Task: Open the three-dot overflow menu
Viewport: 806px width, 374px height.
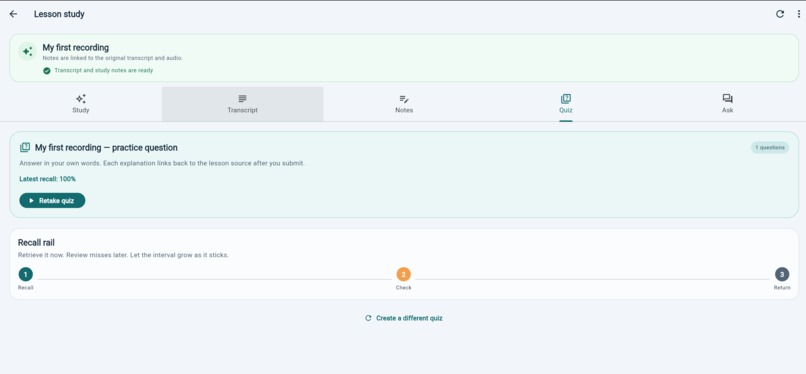Action: [x=799, y=14]
